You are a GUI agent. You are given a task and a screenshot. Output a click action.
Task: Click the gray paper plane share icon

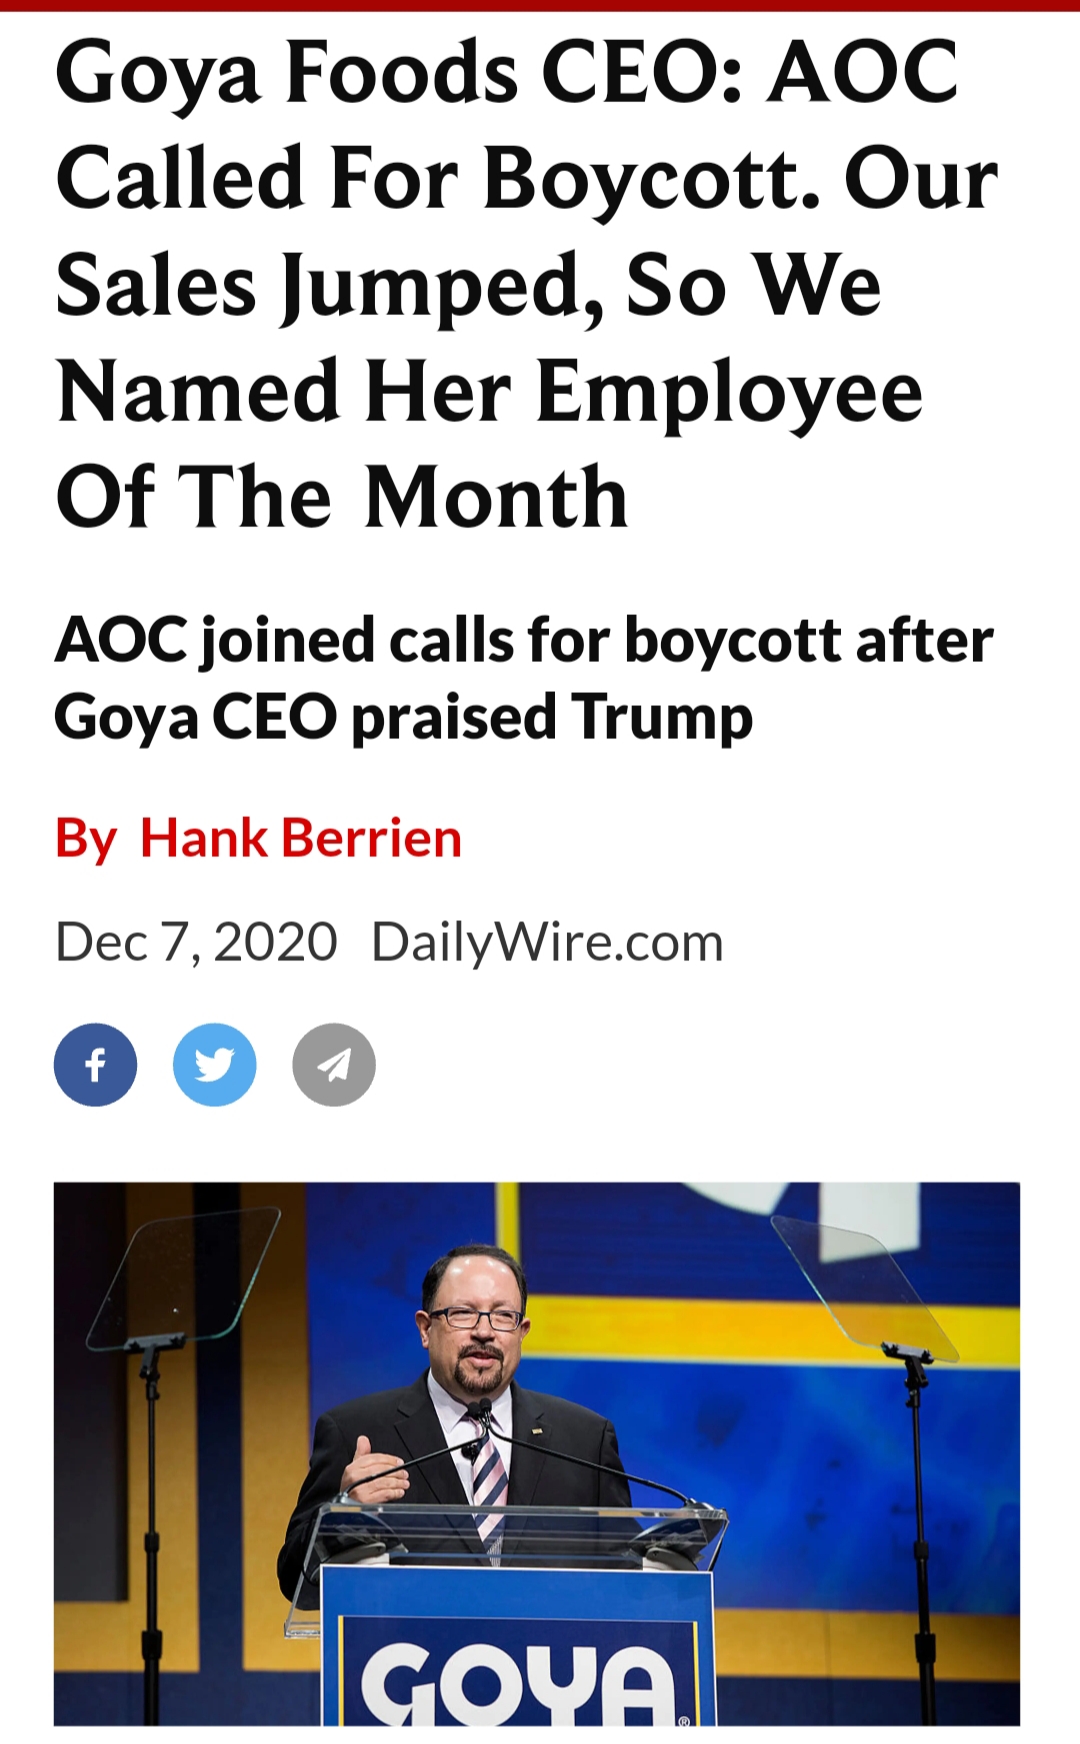click(x=334, y=1064)
